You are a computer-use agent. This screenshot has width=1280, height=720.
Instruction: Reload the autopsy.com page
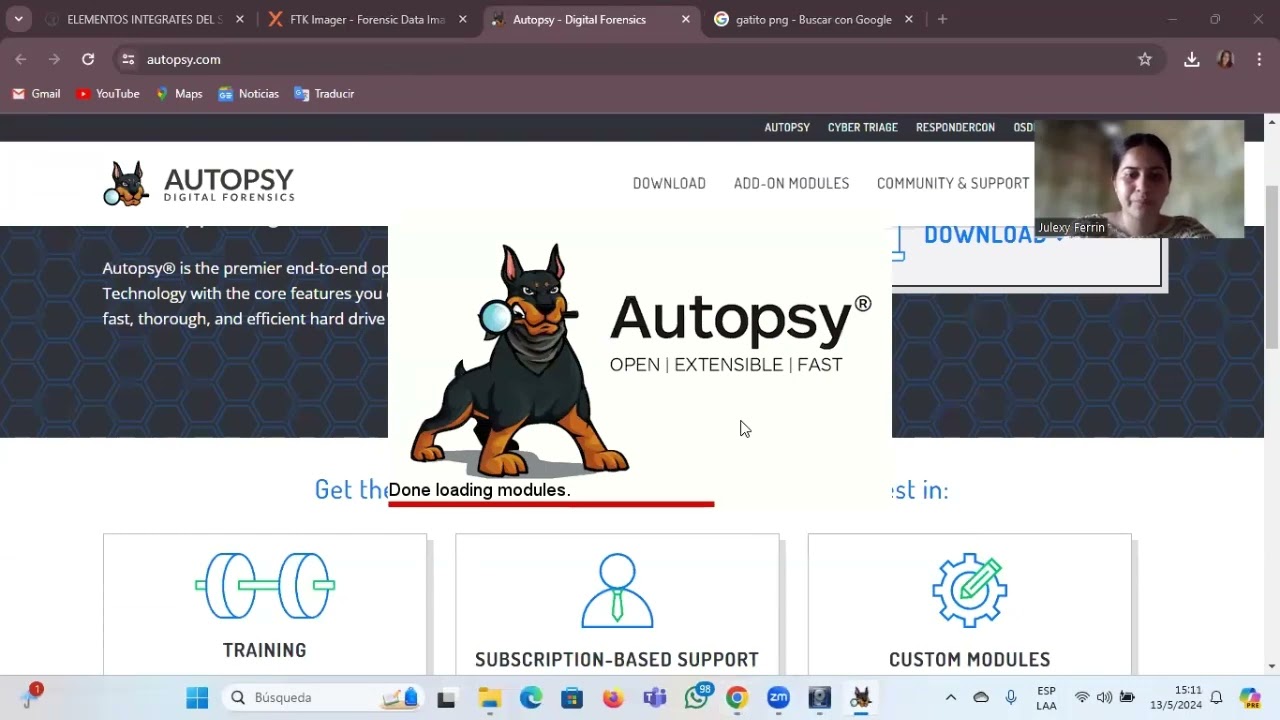point(88,59)
